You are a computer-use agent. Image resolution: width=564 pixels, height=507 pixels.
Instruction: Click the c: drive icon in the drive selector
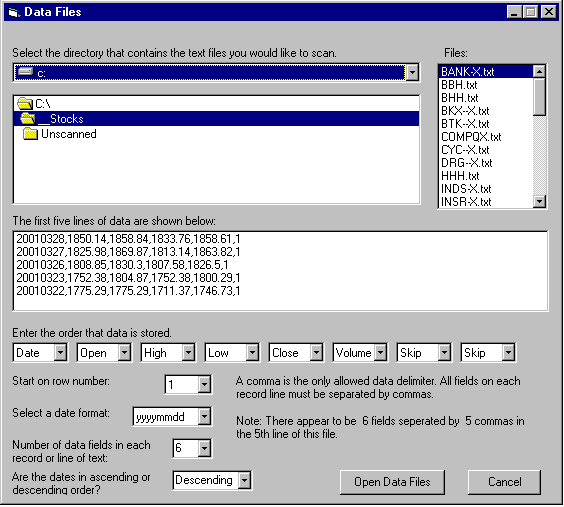[x=26, y=72]
